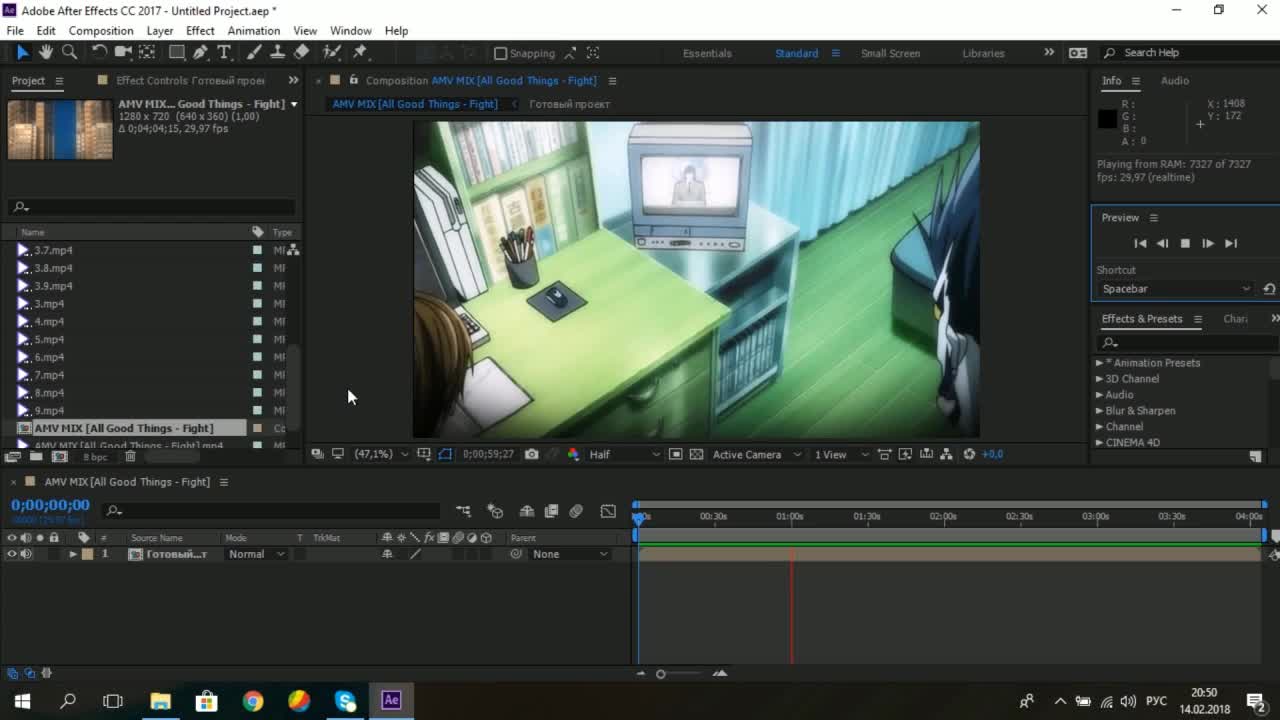Open the 1 View layout dropdown
Screen dimensions: 1280x720
click(x=841, y=454)
